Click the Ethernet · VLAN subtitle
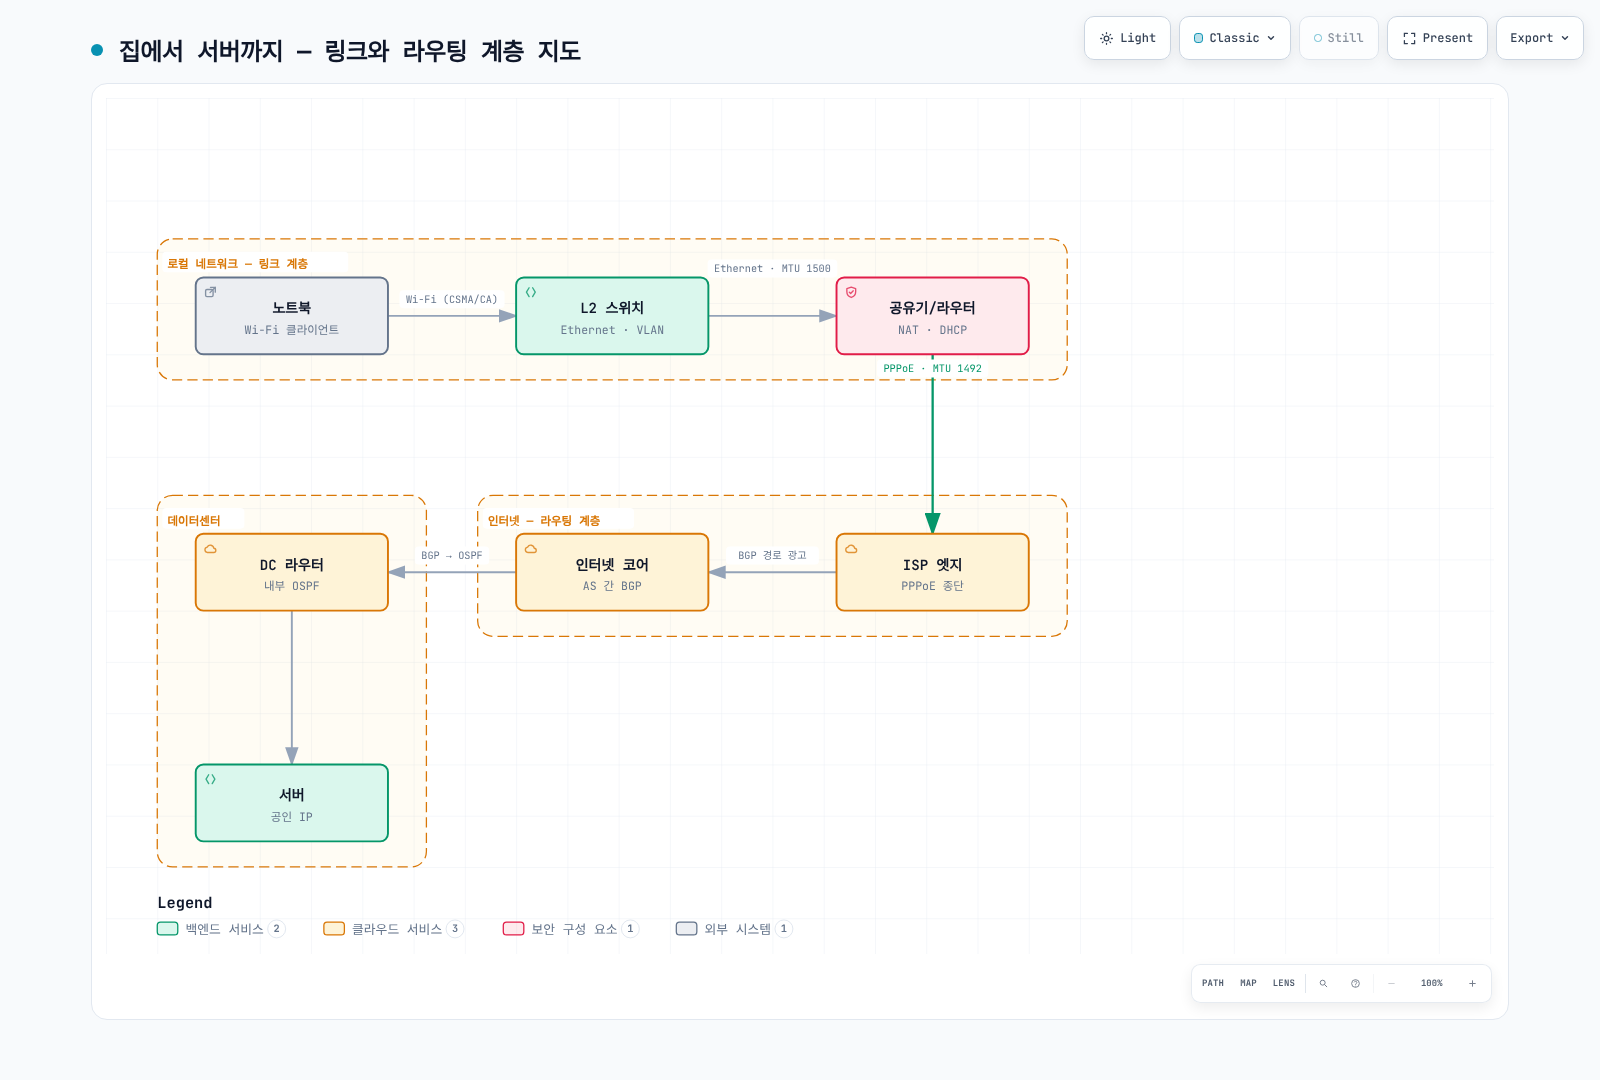The image size is (1600, 1080). pyautogui.click(x=612, y=330)
